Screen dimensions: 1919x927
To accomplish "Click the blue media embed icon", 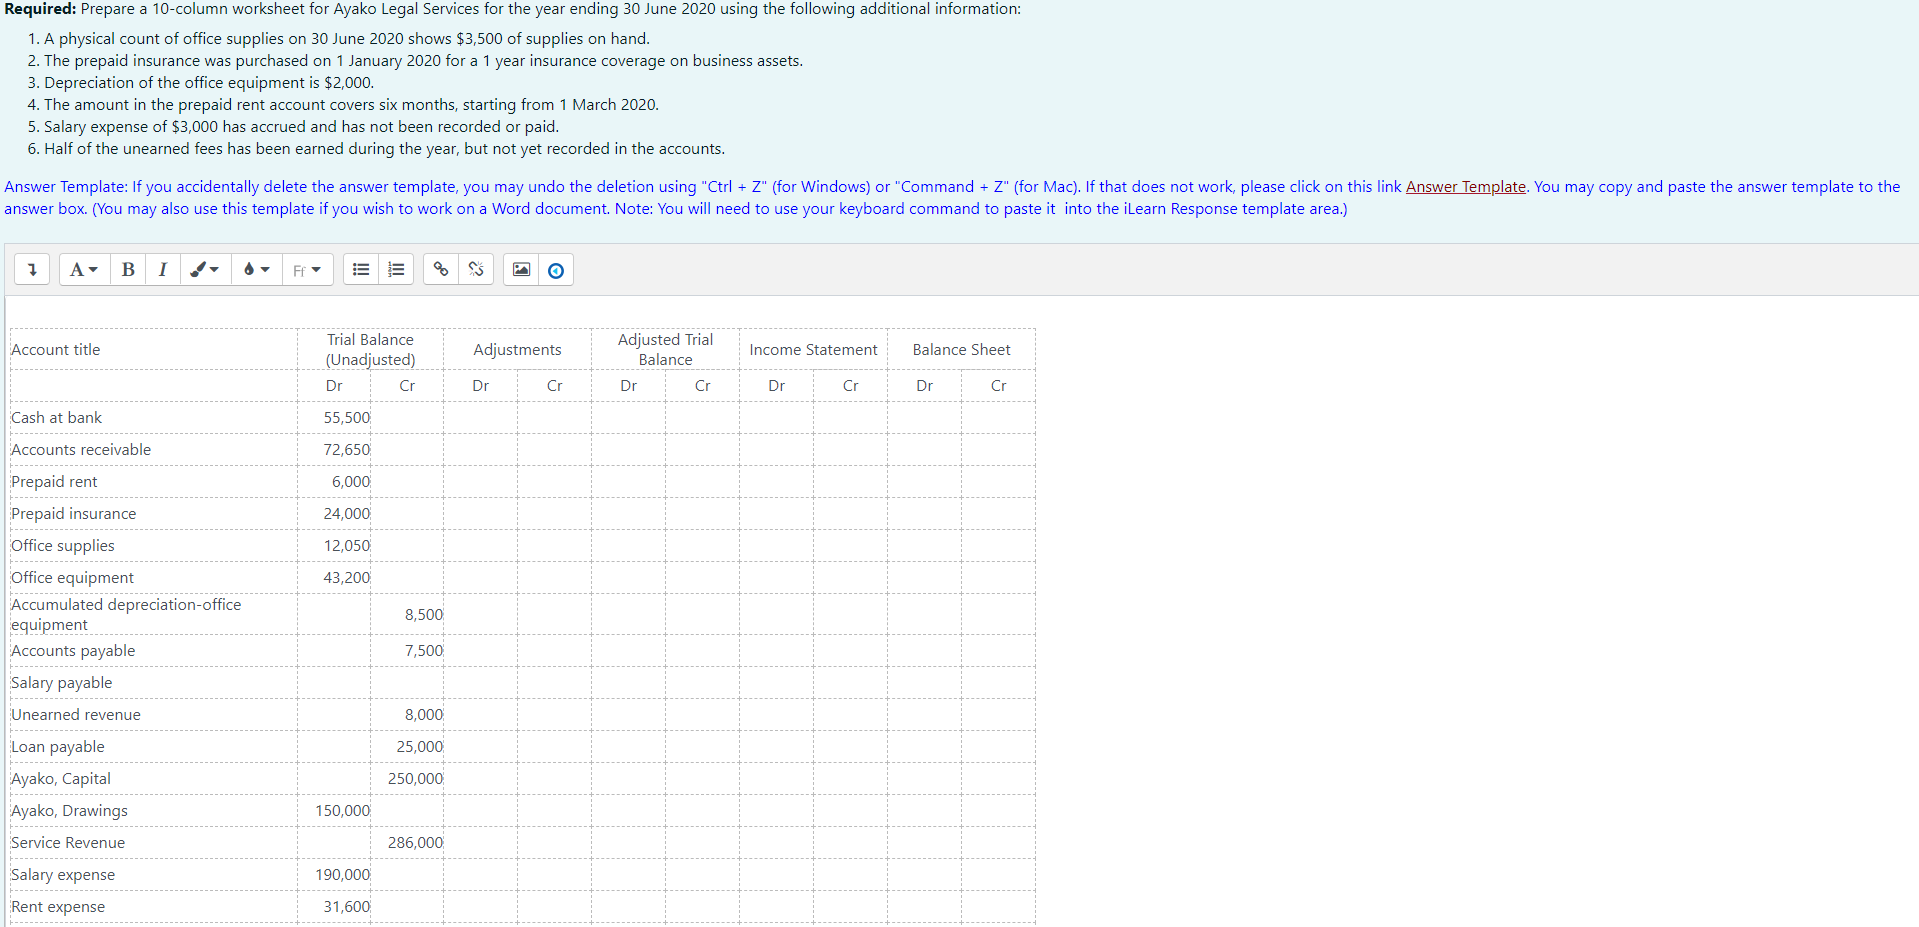I will pos(555,269).
